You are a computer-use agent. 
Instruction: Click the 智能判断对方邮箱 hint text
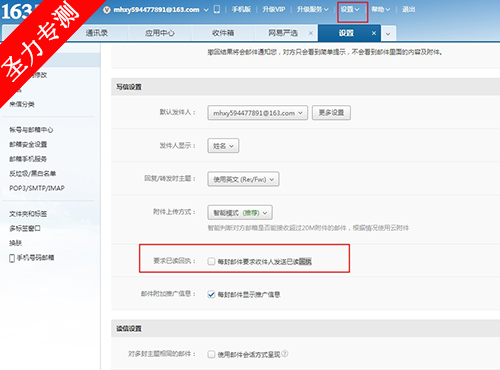[308, 228]
